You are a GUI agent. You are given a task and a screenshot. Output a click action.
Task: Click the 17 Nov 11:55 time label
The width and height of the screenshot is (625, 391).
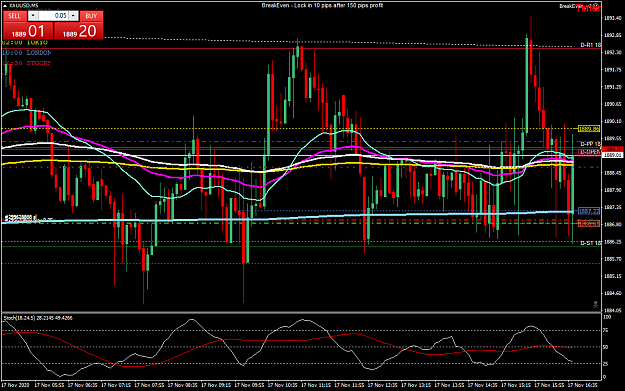coord(349,385)
